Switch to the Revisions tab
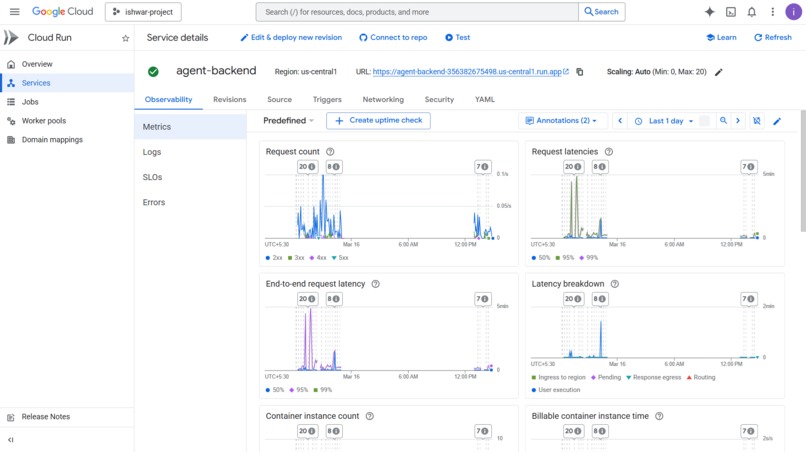The width and height of the screenshot is (806, 452). click(x=230, y=99)
